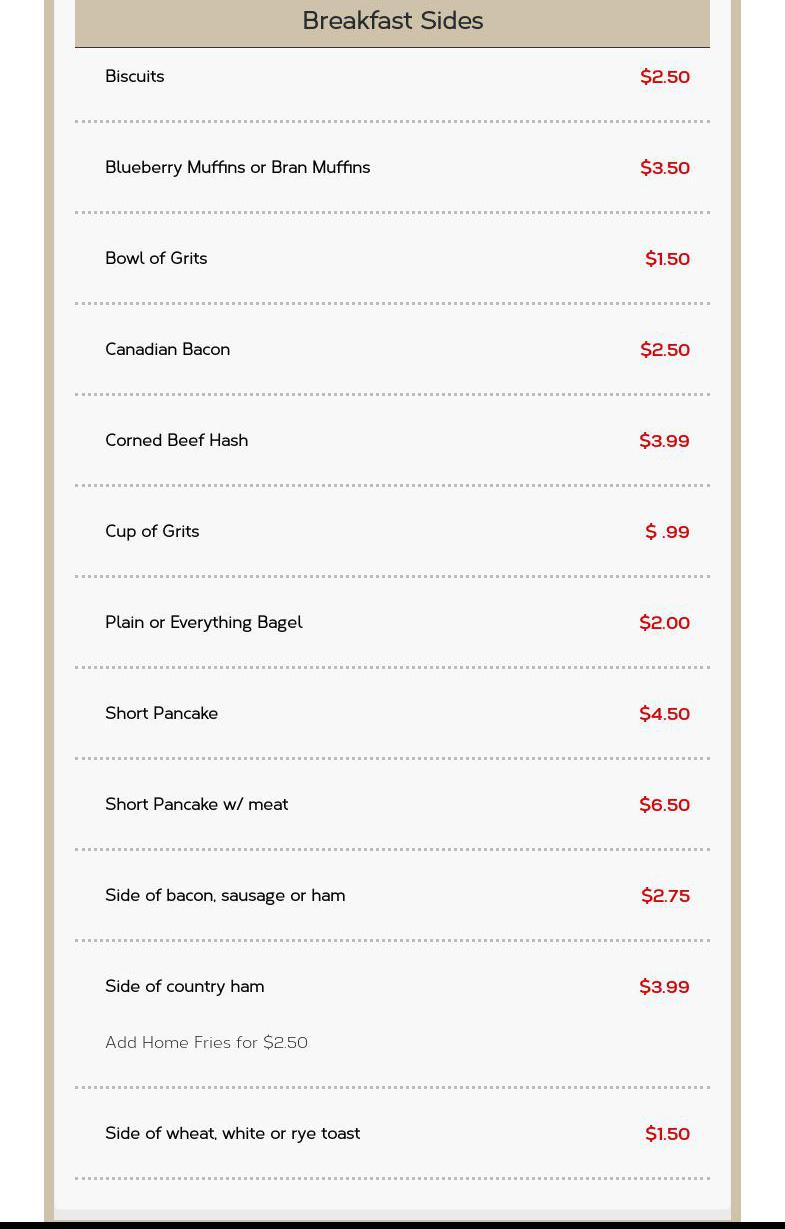
Task: Choose the Corned Beef Hash item
Action: click(x=176, y=441)
